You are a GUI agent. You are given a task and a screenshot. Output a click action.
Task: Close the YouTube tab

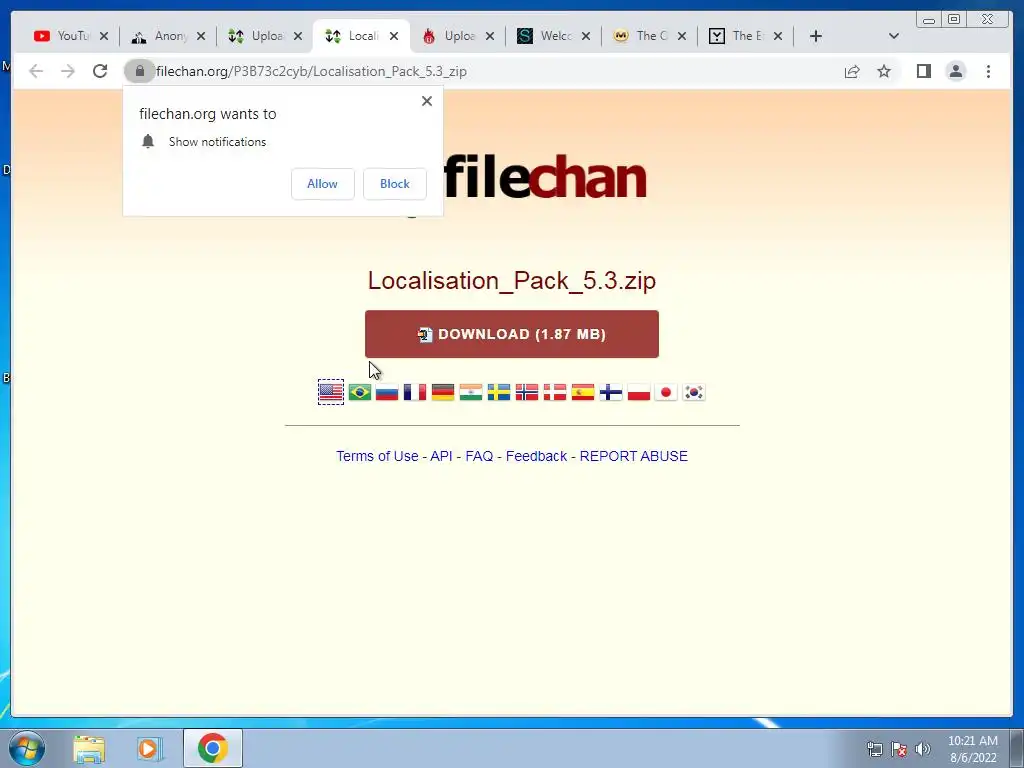coord(104,36)
